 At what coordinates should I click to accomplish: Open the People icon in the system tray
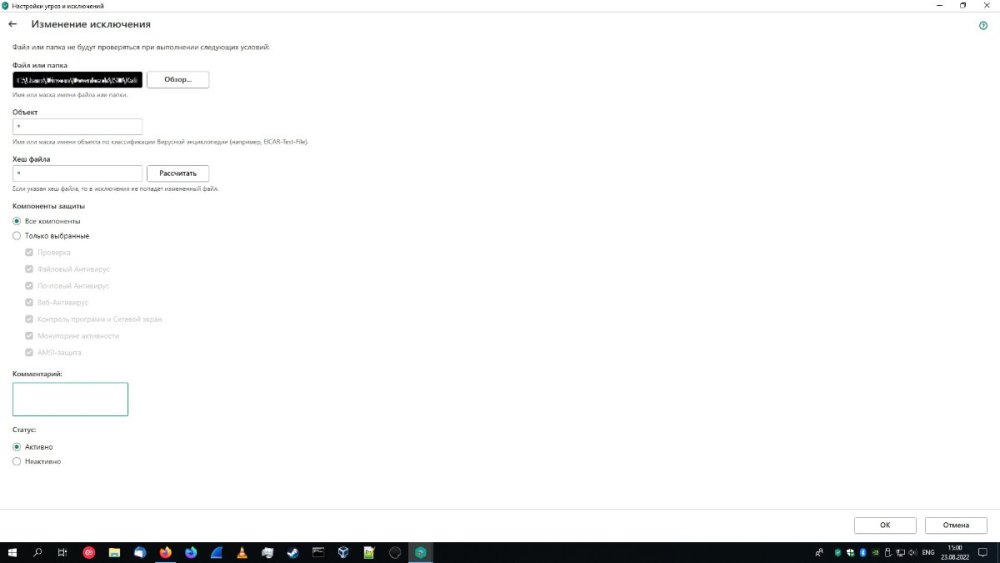click(820, 553)
